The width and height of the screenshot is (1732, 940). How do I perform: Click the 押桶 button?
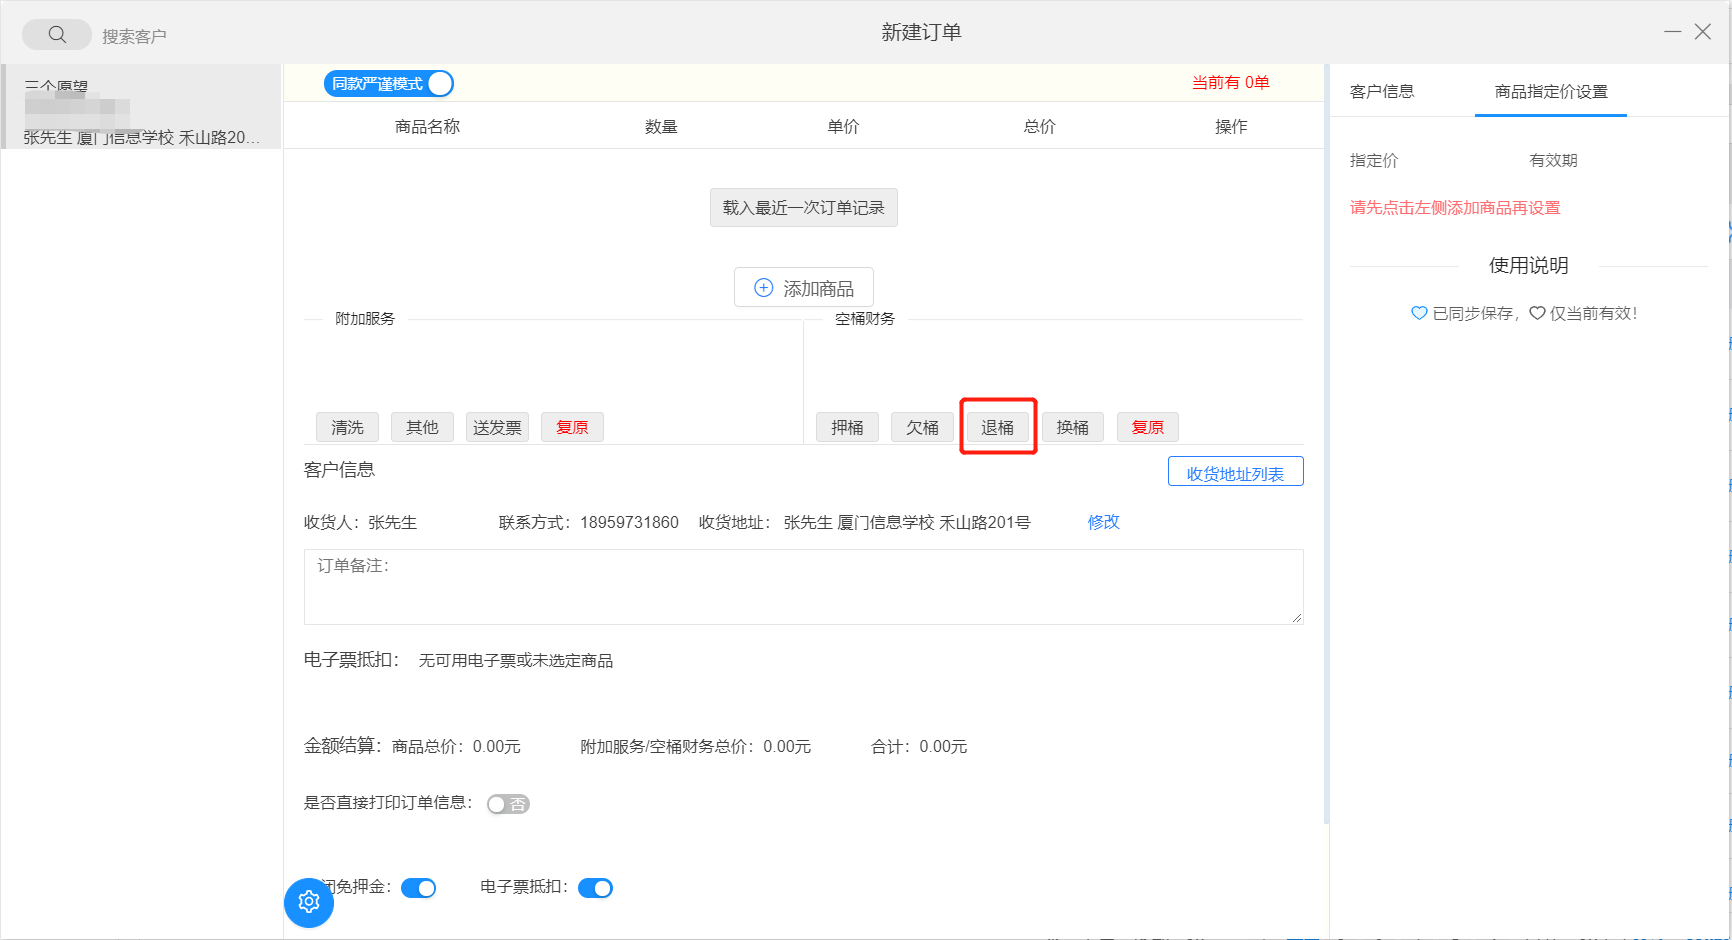click(847, 428)
